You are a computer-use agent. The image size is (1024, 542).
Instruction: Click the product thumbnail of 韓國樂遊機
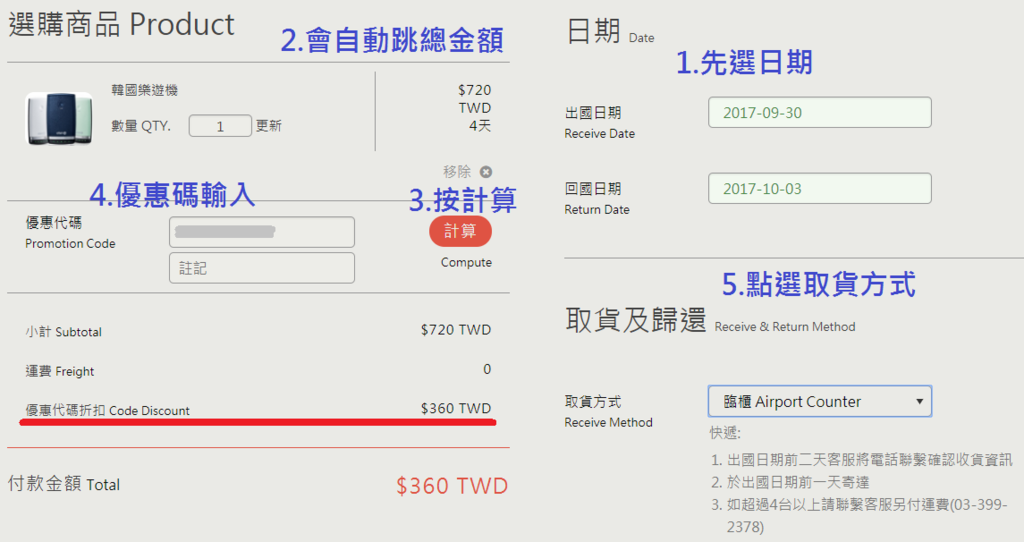pos(59,118)
